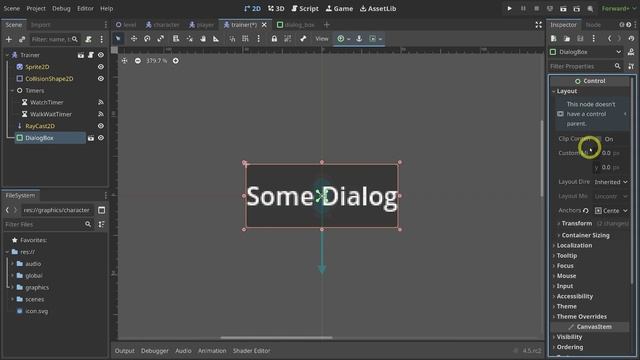Expand the Container Sizing section

(585, 235)
